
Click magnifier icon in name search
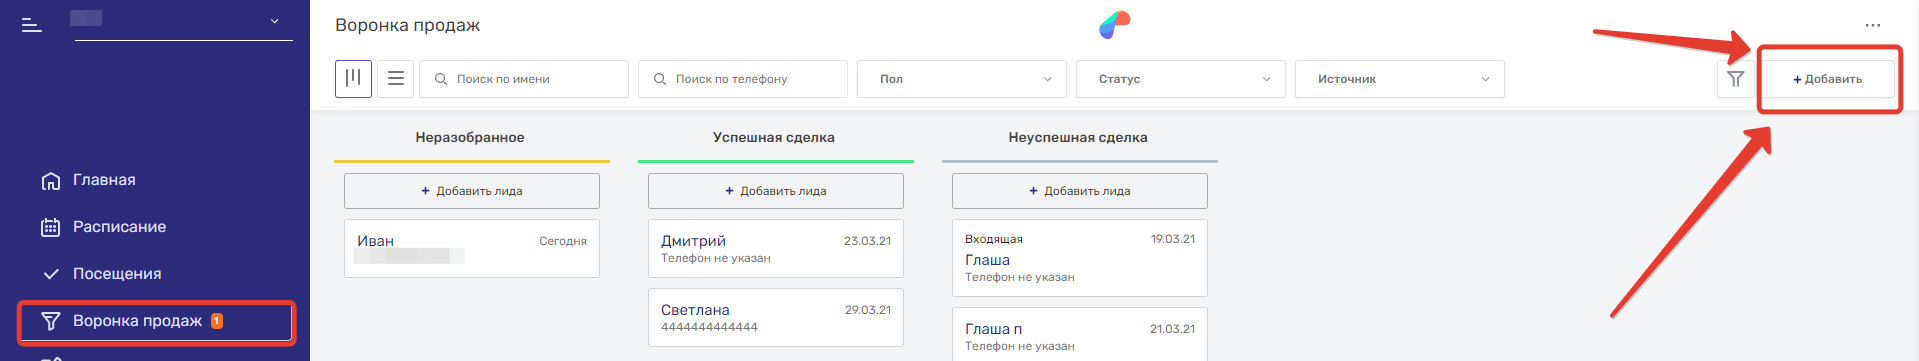(441, 79)
